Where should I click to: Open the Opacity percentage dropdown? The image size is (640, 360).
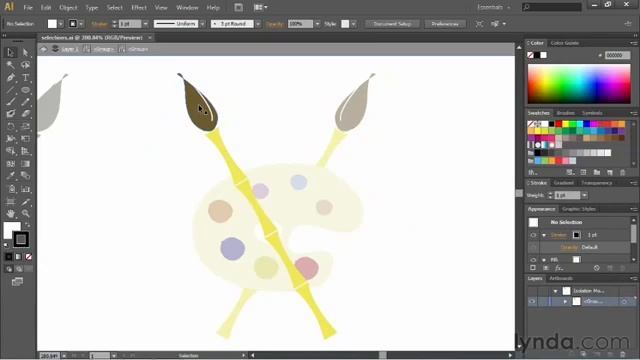pos(318,24)
